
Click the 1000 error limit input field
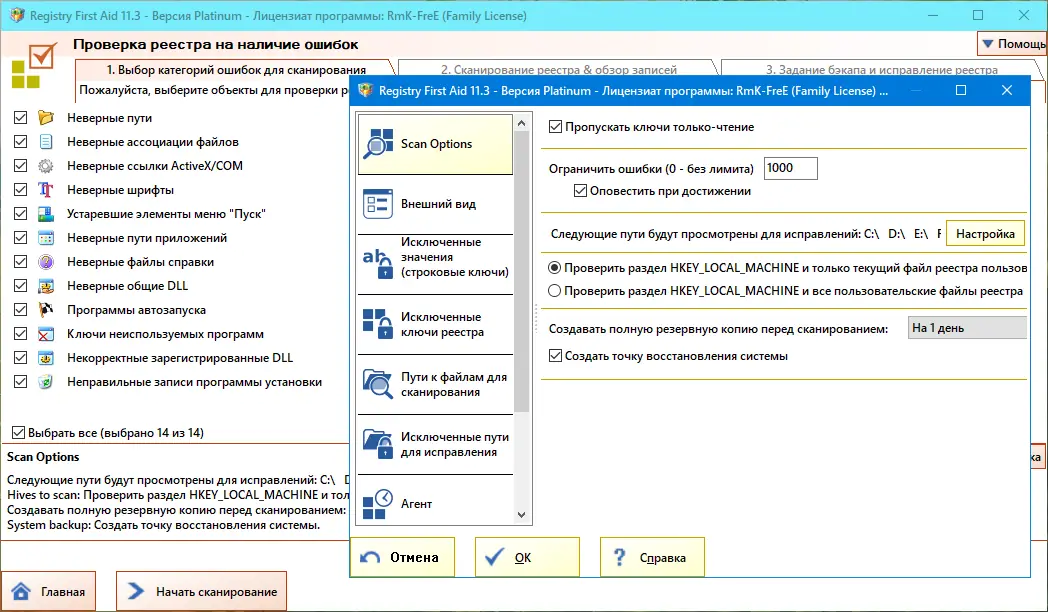(x=790, y=169)
